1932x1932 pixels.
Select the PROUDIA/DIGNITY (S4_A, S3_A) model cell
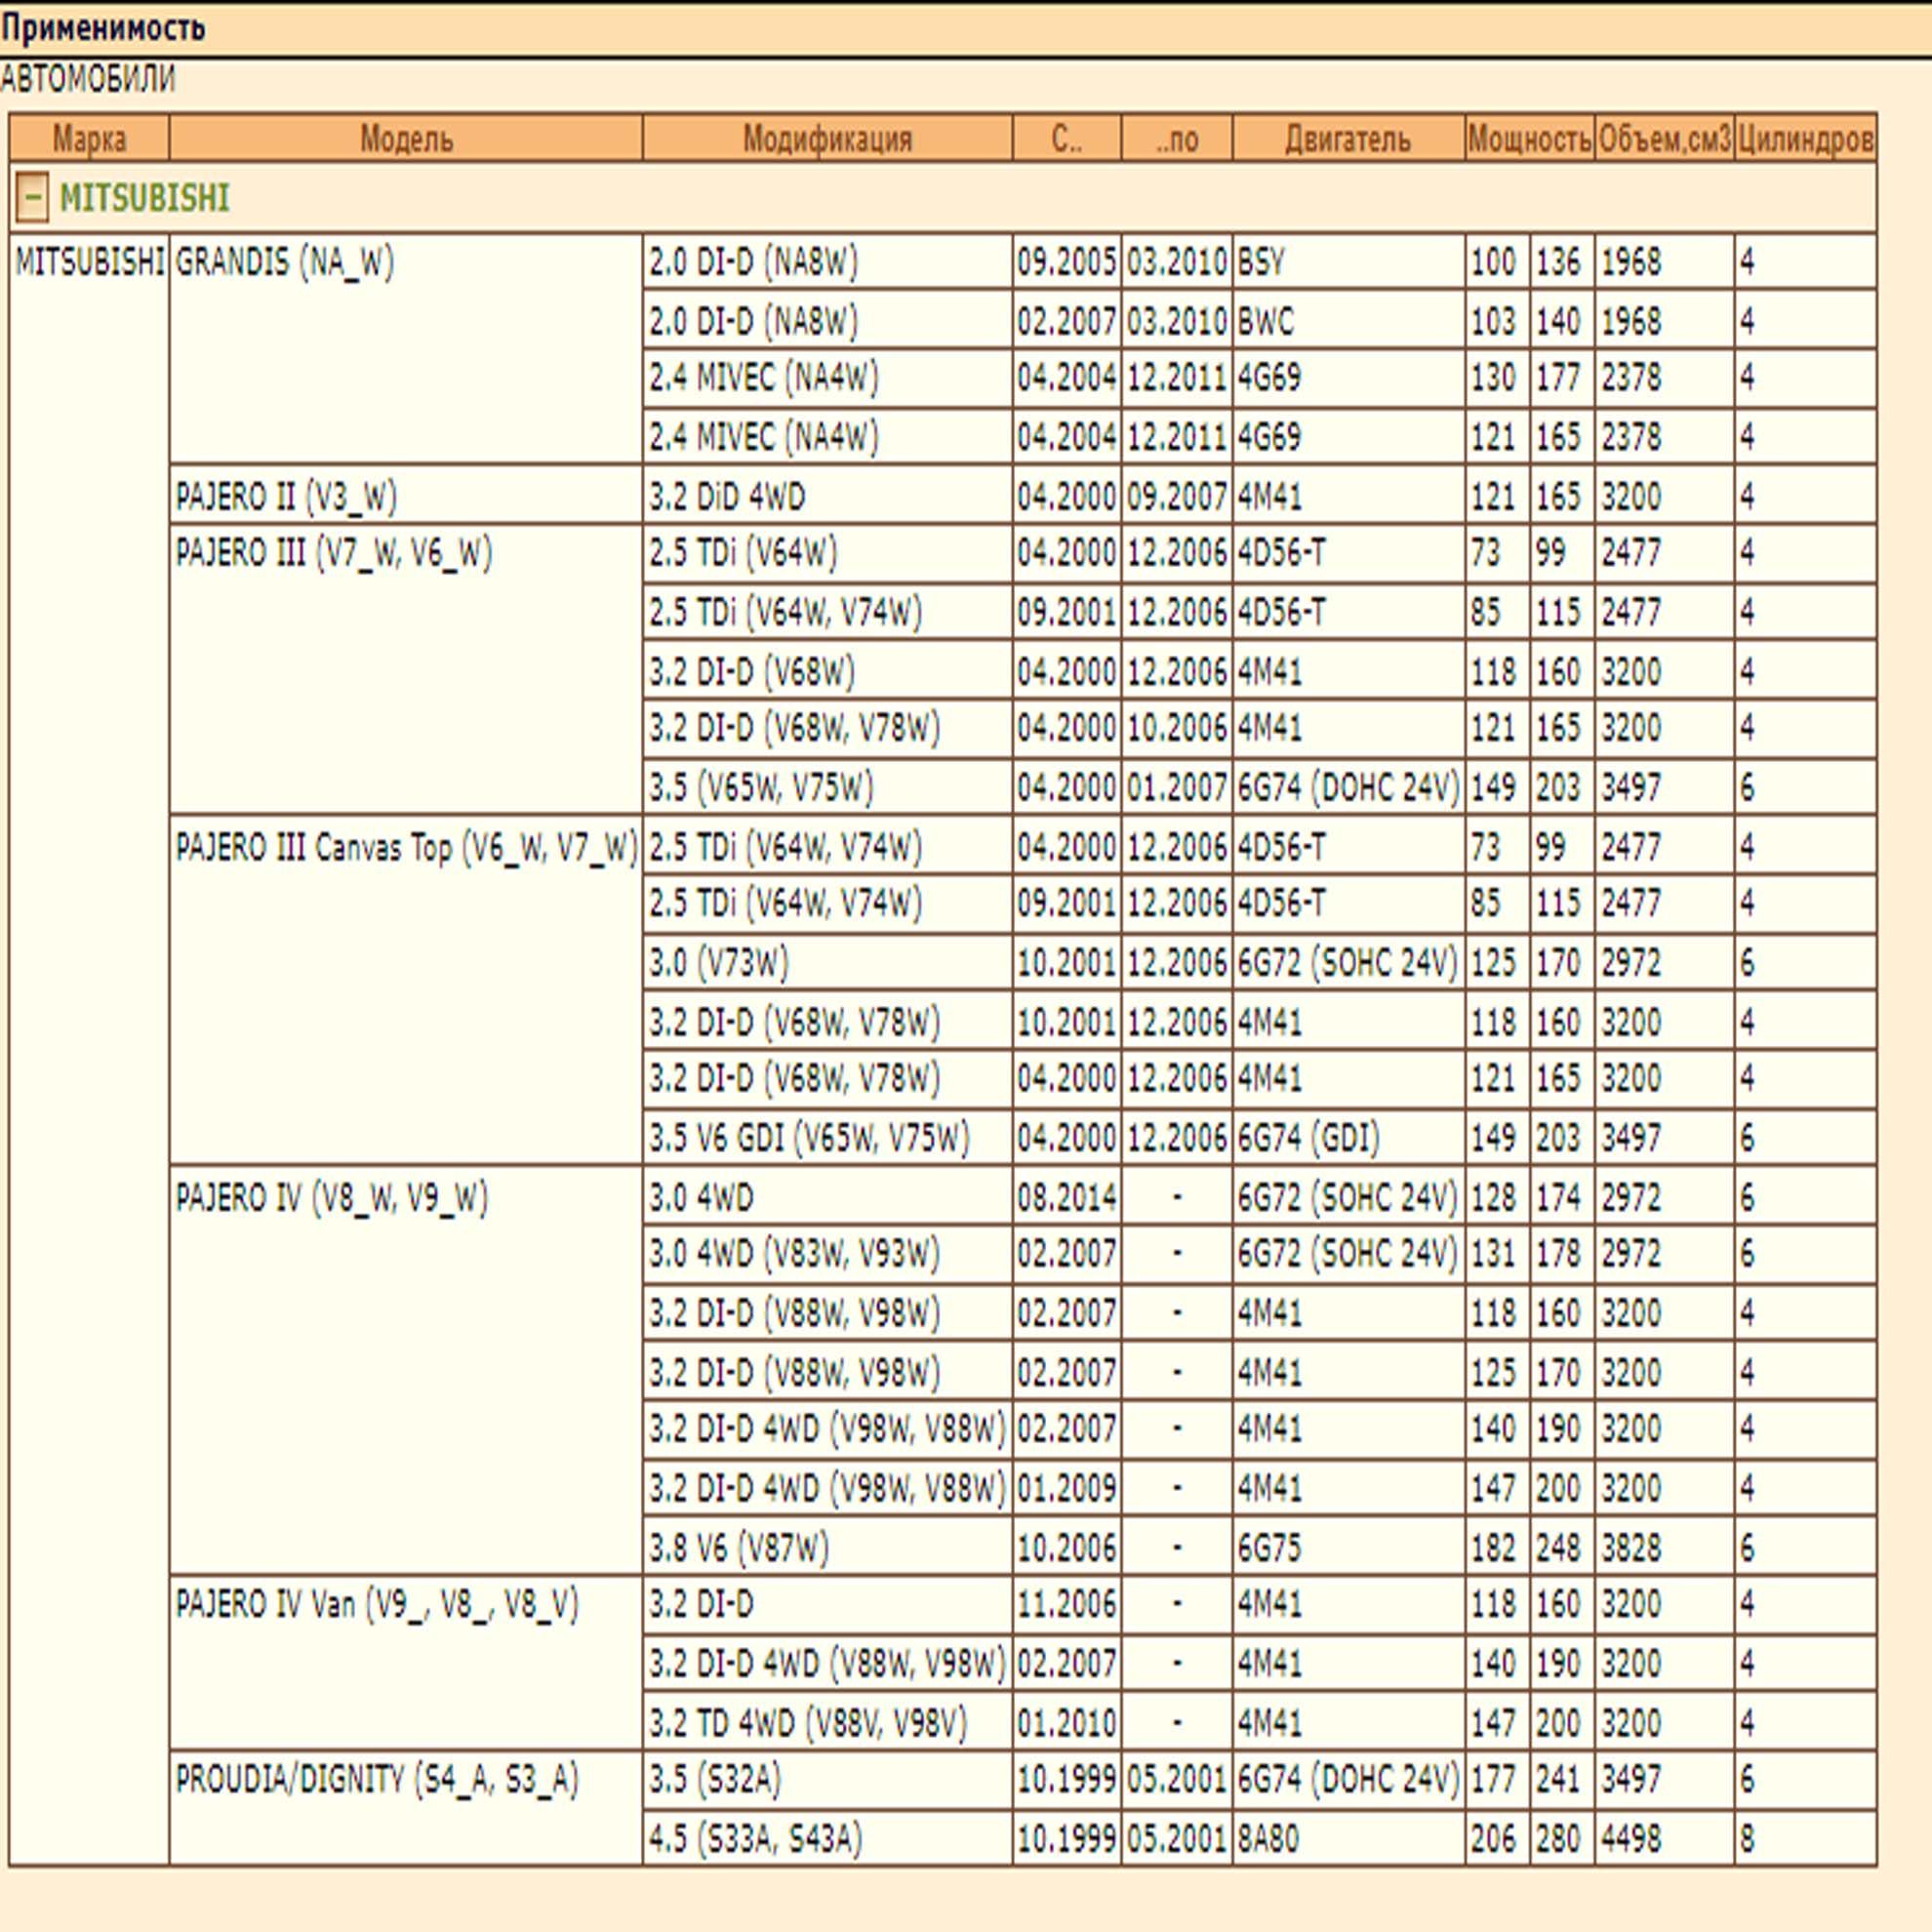pyautogui.click(x=406, y=1808)
